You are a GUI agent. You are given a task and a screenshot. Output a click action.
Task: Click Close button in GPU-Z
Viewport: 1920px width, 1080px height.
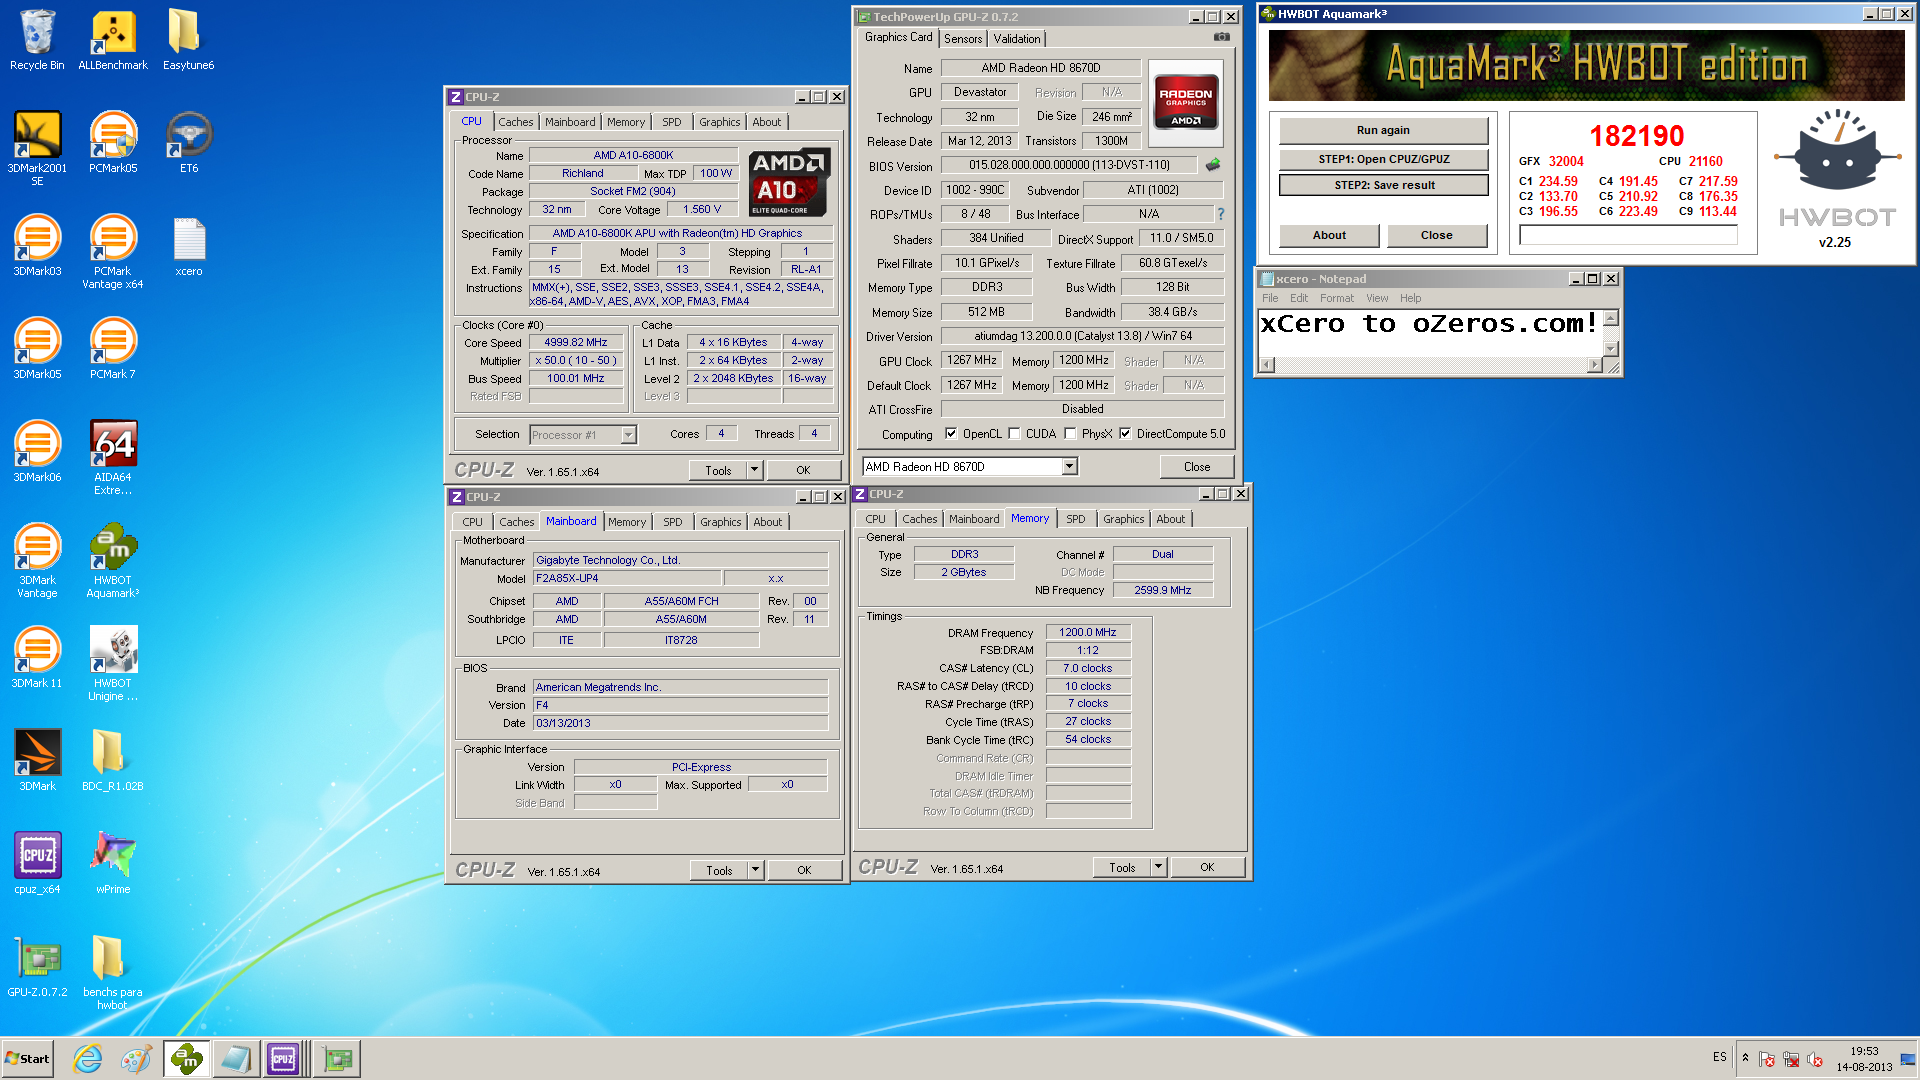1197,467
